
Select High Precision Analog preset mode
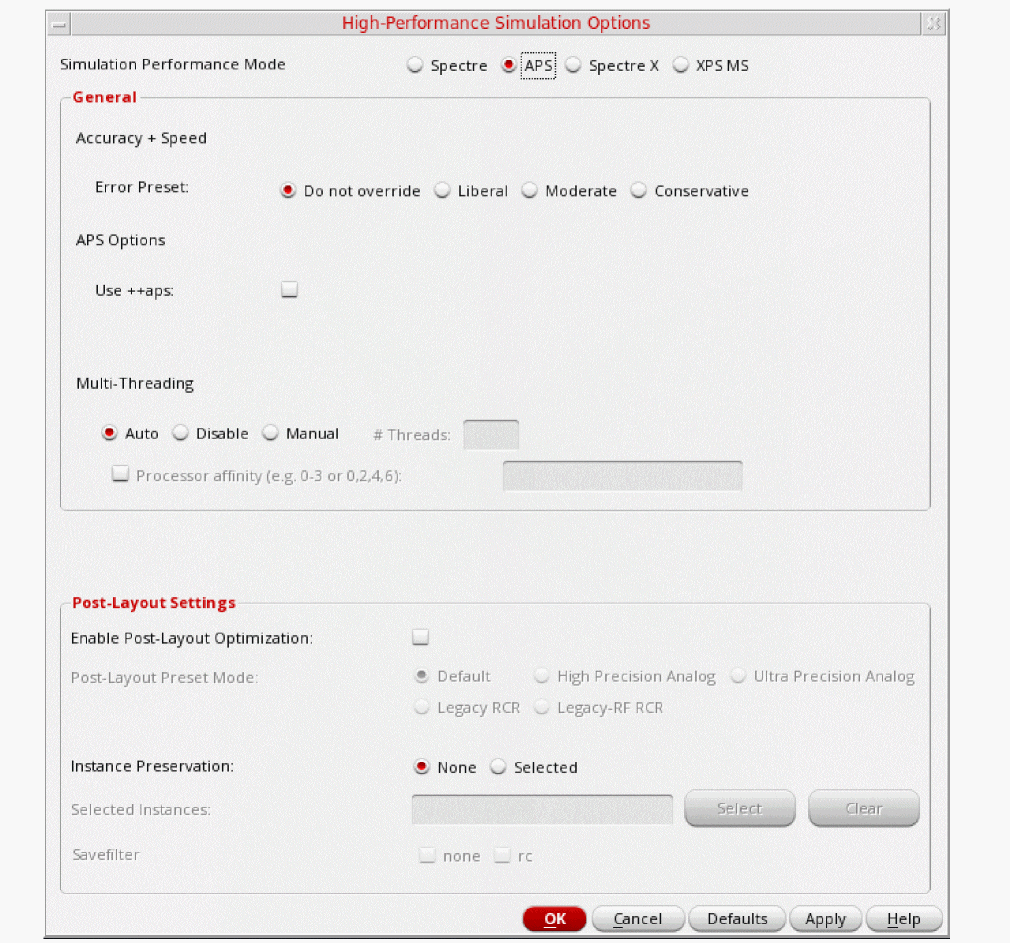(542, 676)
